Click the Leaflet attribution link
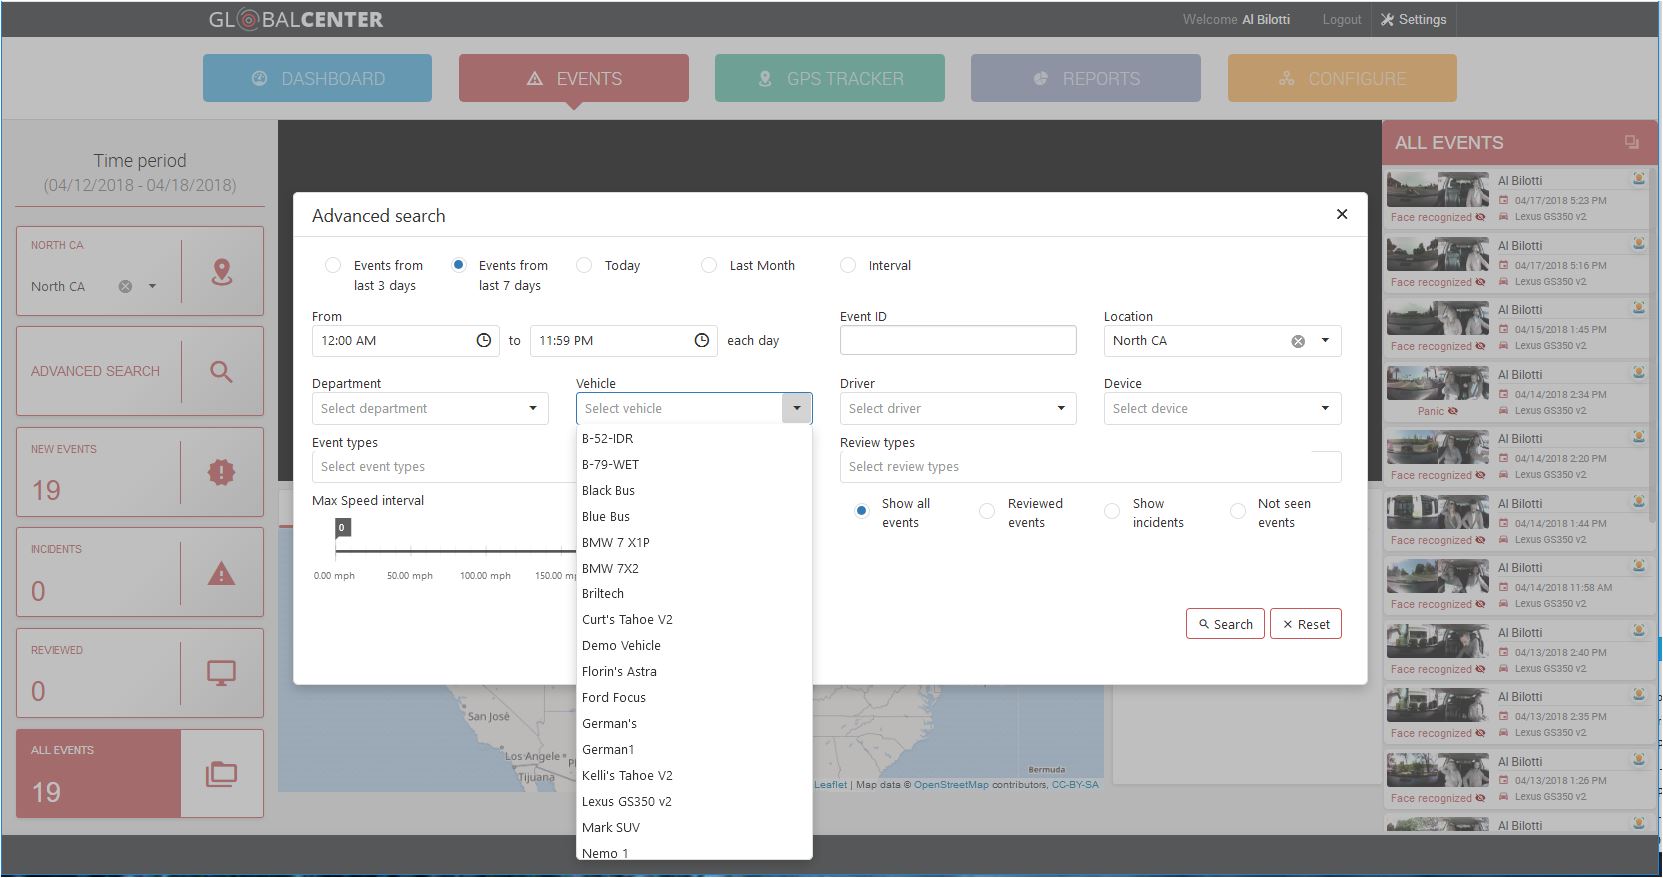This screenshot has width=1663, height=878. 830,785
